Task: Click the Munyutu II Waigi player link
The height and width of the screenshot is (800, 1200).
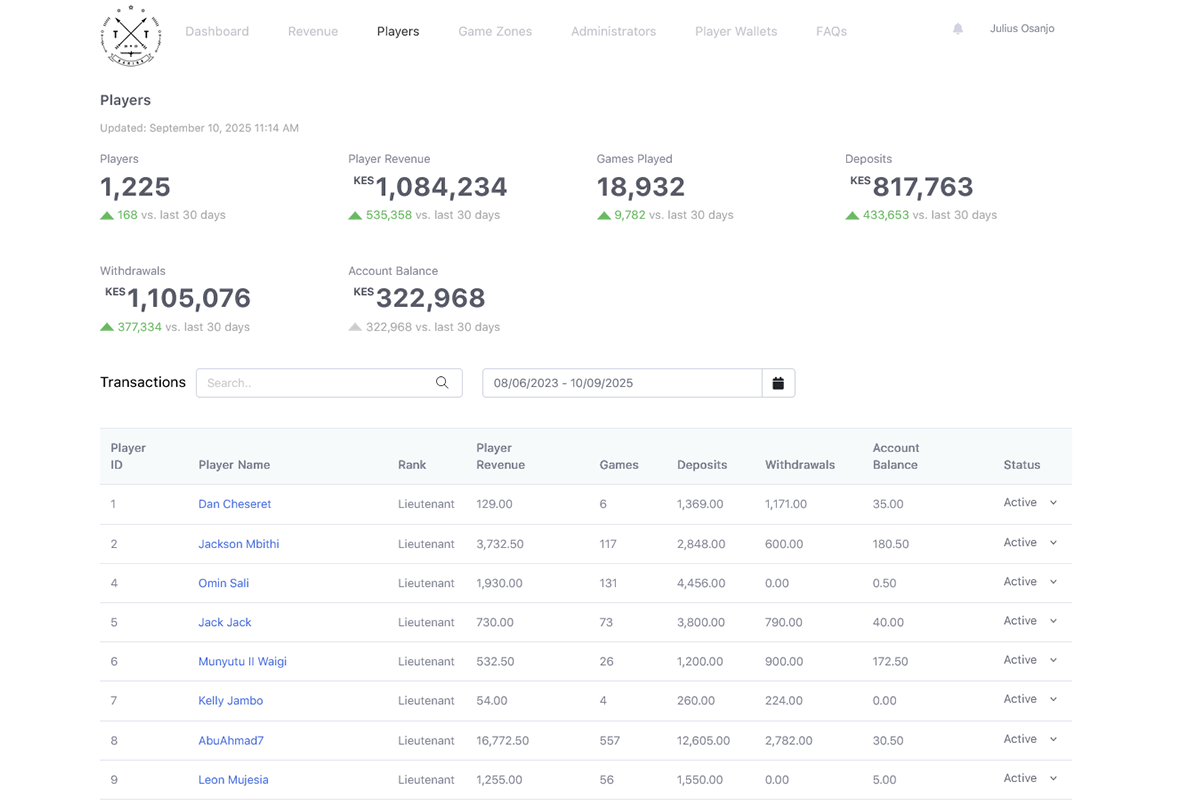Action: [242, 661]
